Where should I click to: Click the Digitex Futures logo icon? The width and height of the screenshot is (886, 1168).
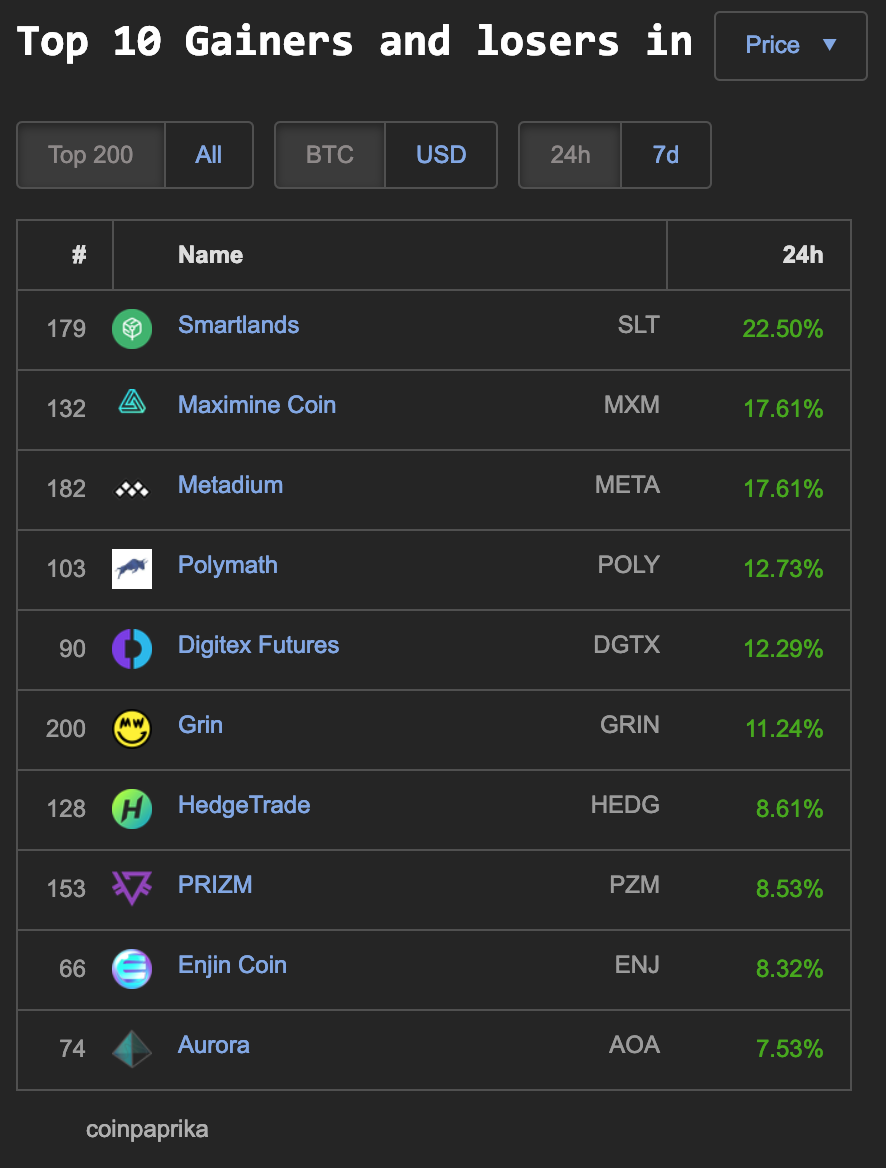pyautogui.click(x=132, y=649)
